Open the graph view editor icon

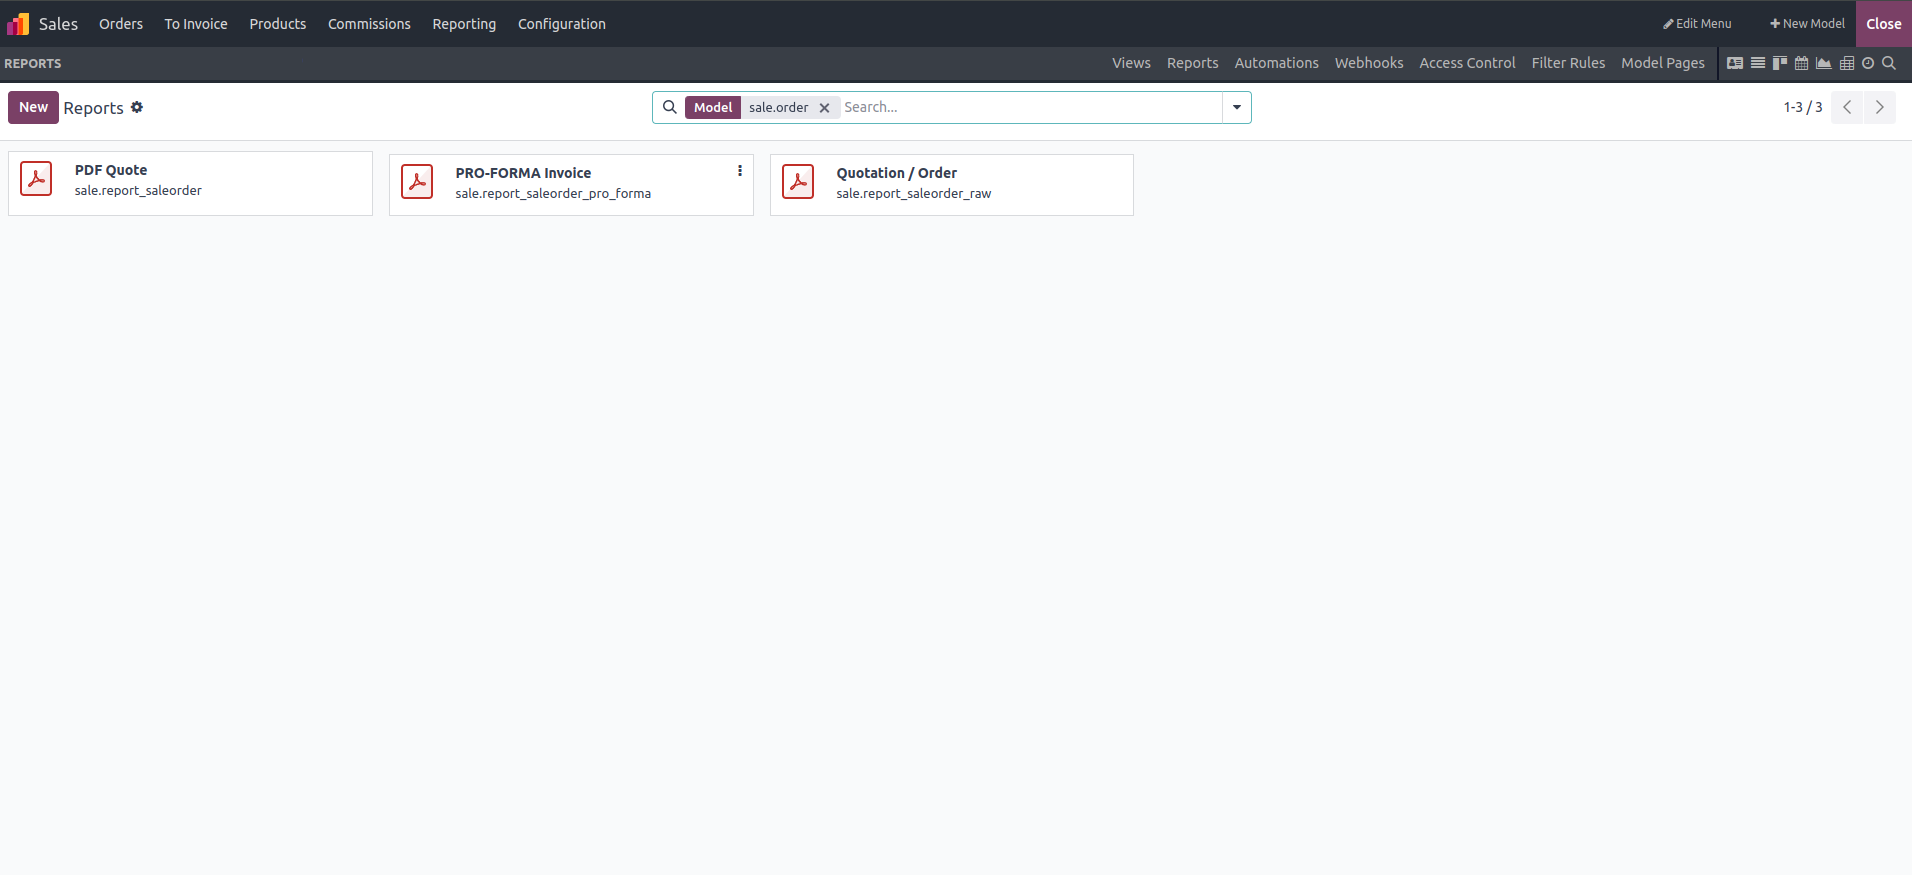[x=1824, y=63]
